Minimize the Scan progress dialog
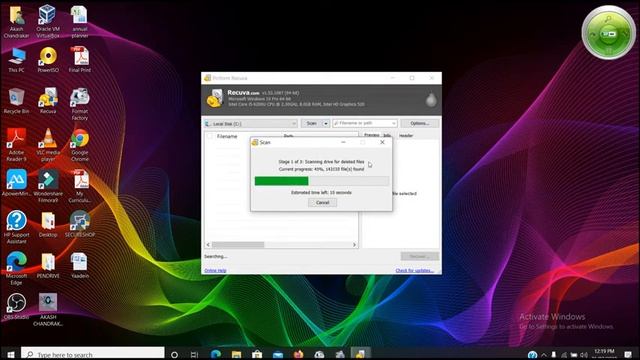The height and width of the screenshot is (360, 640). (343, 142)
